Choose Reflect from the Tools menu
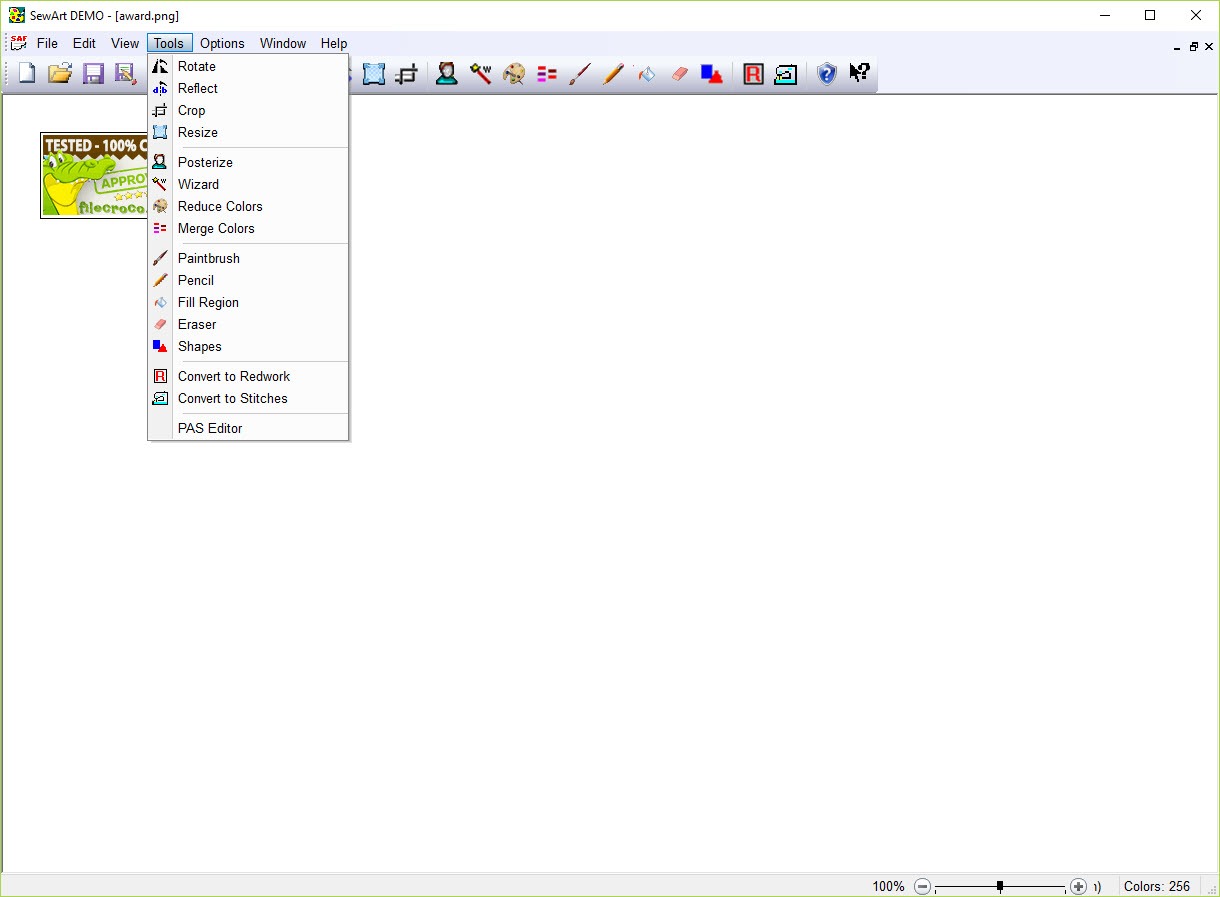Viewport: 1220px width, 897px height. [x=198, y=88]
